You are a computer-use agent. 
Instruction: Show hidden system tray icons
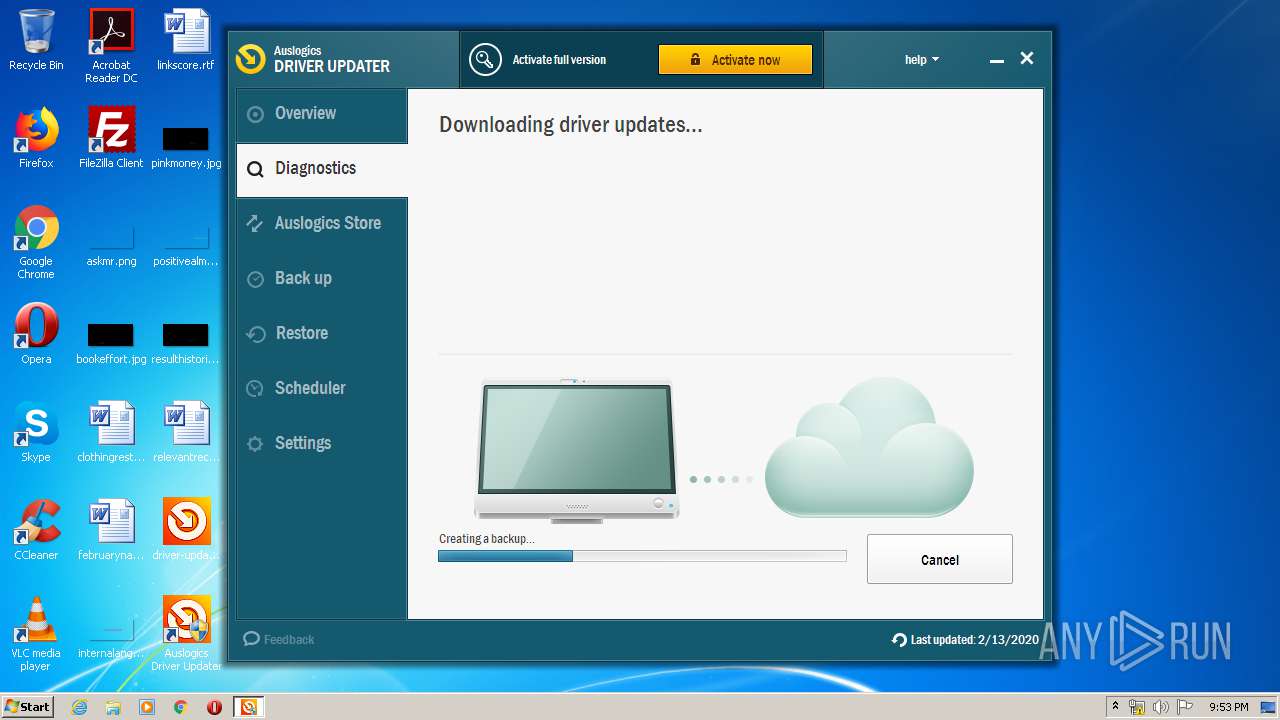1115,707
